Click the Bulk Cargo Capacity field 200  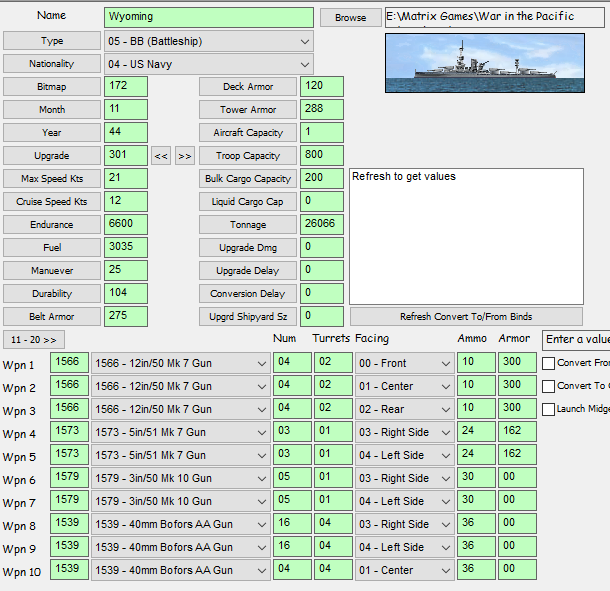[x=322, y=178]
